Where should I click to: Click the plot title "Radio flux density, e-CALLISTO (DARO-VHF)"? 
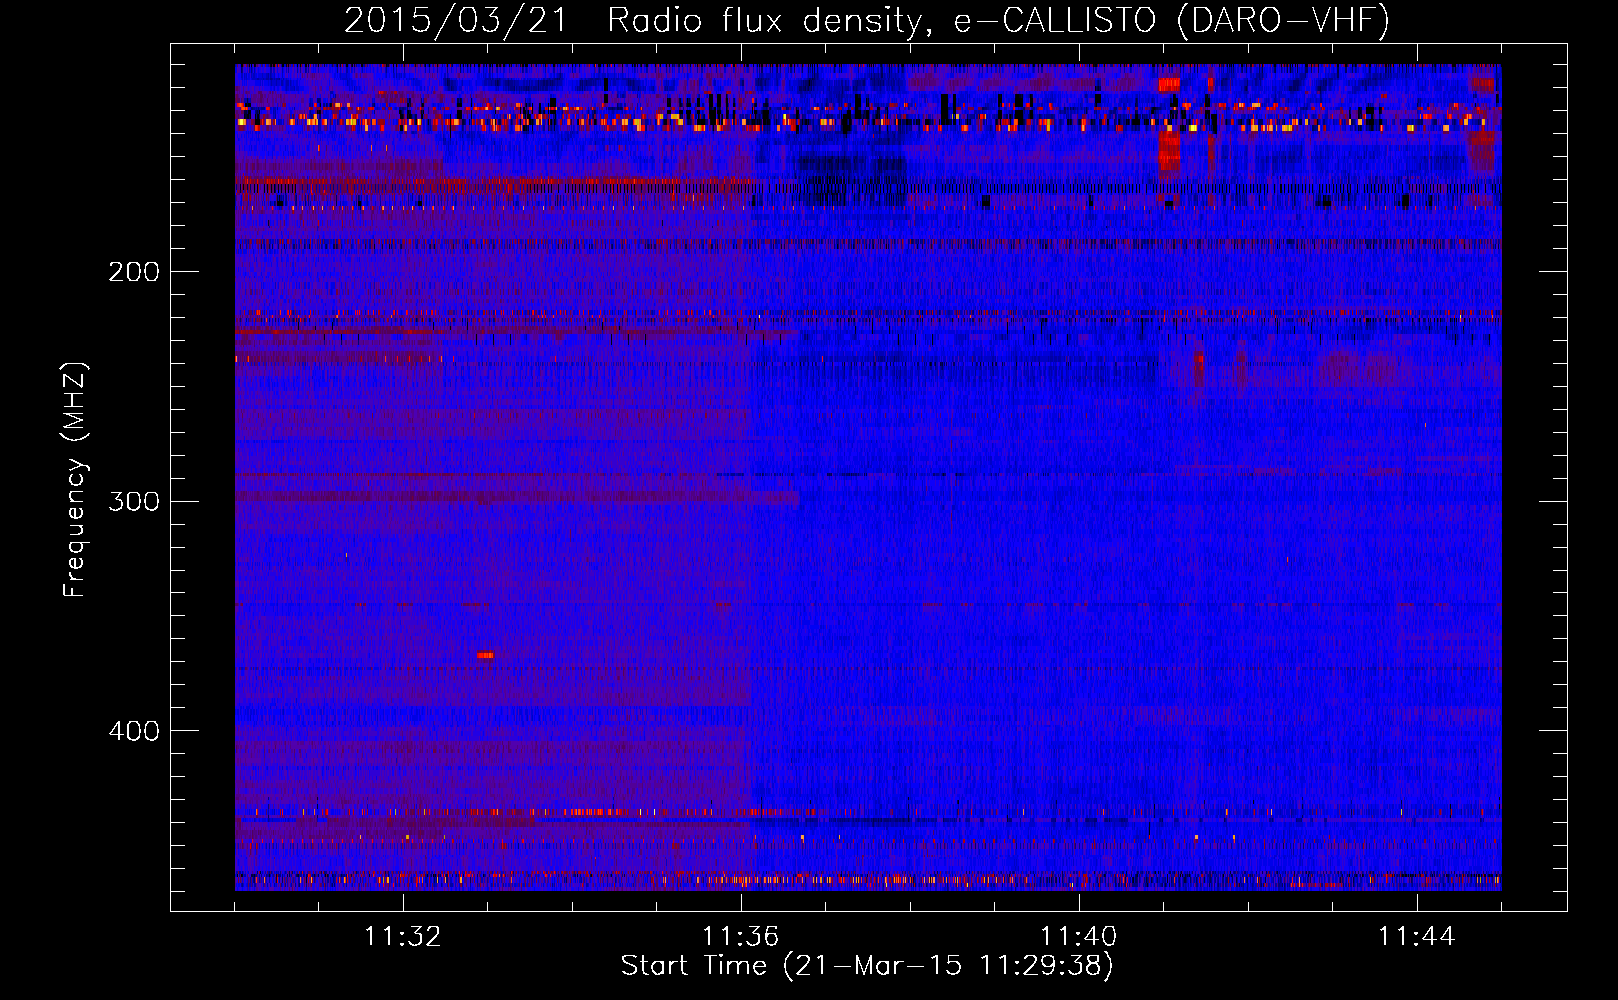pyautogui.click(x=998, y=21)
